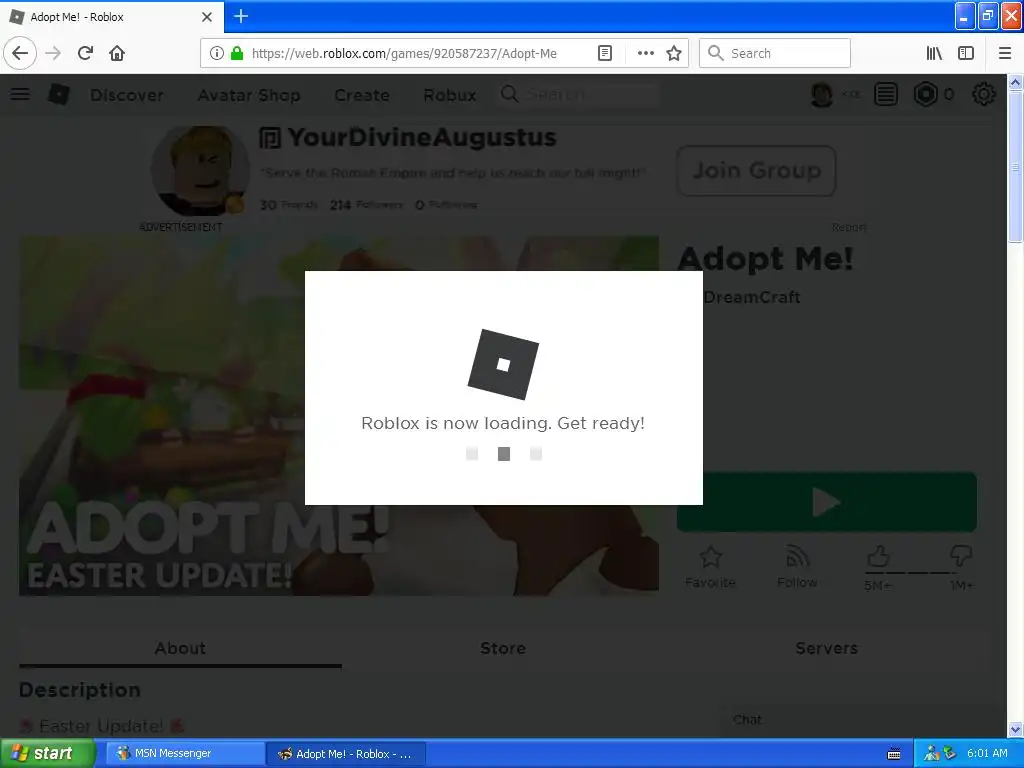Open Roblox left navigation hamburger menu
1024x768 pixels.
tap(20, 94)
